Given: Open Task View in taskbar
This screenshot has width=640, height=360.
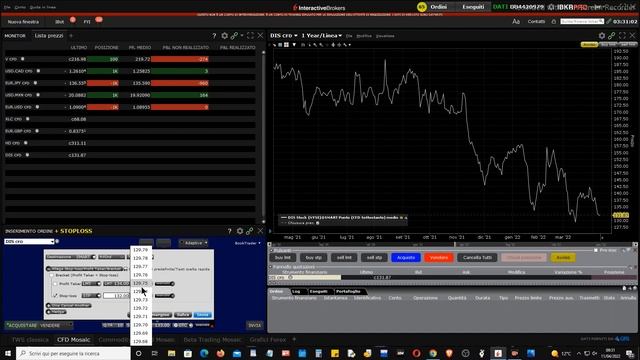Looking at the screenshot, I should (x=155, y=353).
